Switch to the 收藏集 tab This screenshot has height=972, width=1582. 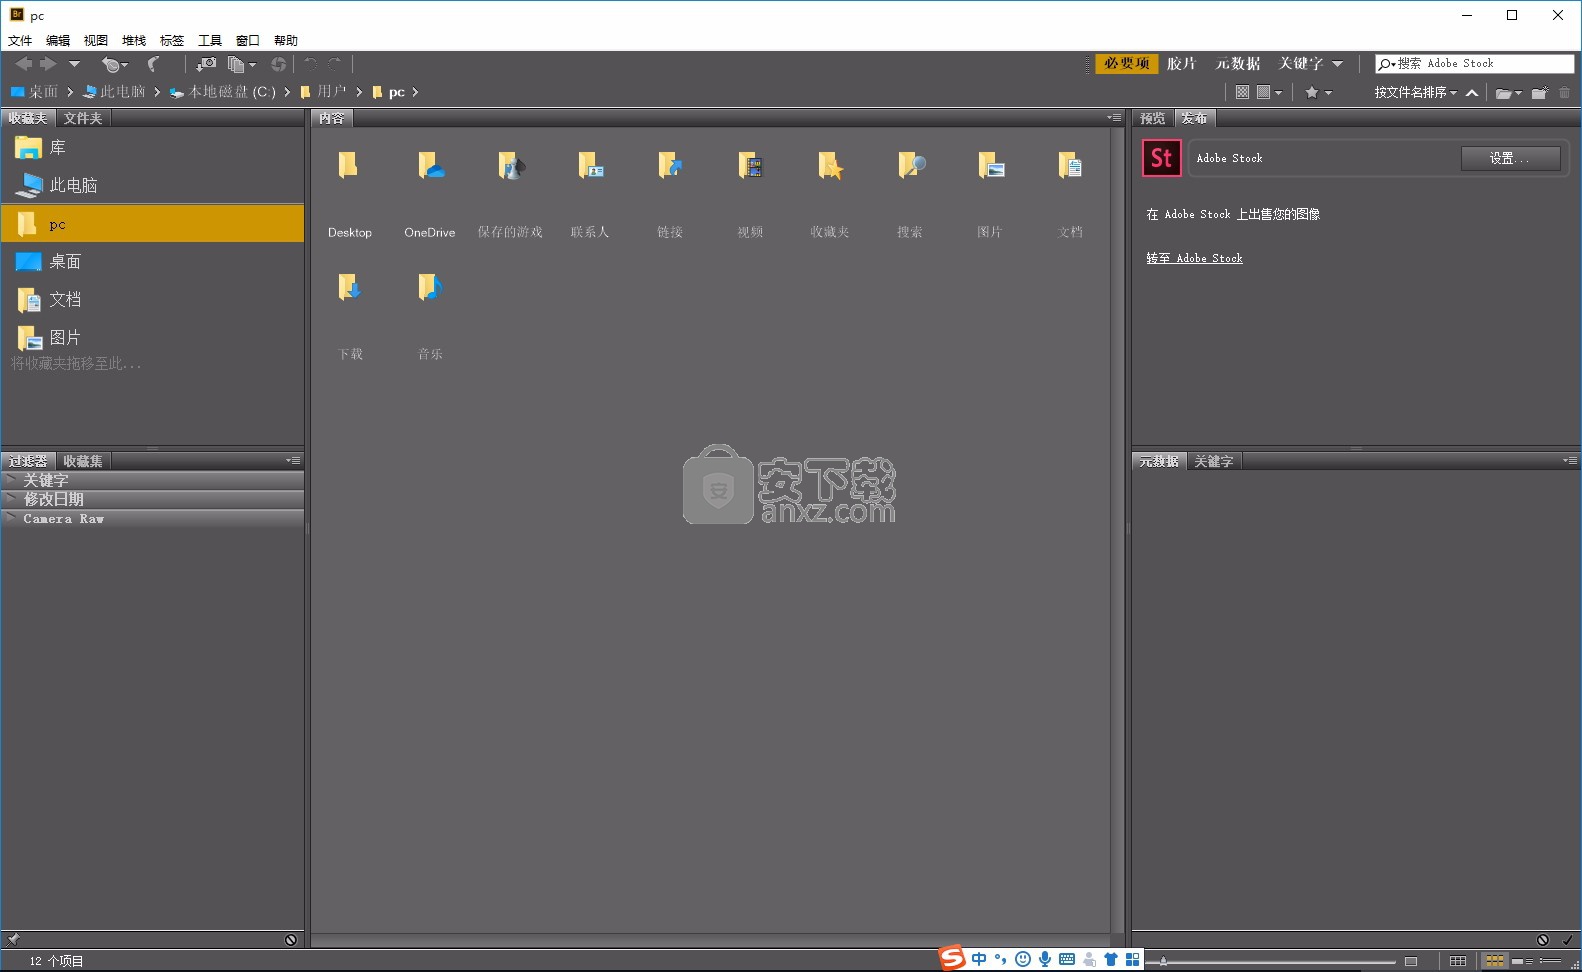tap(83, 461)
